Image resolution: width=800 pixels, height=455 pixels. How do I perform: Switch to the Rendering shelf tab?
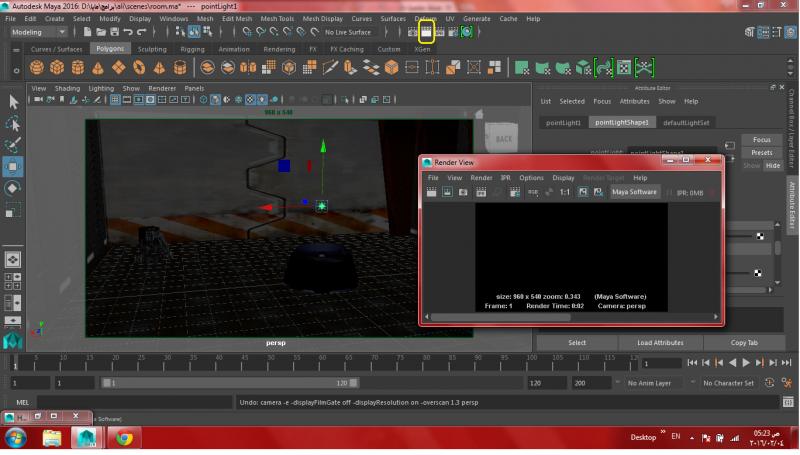(x=279, y=49)
